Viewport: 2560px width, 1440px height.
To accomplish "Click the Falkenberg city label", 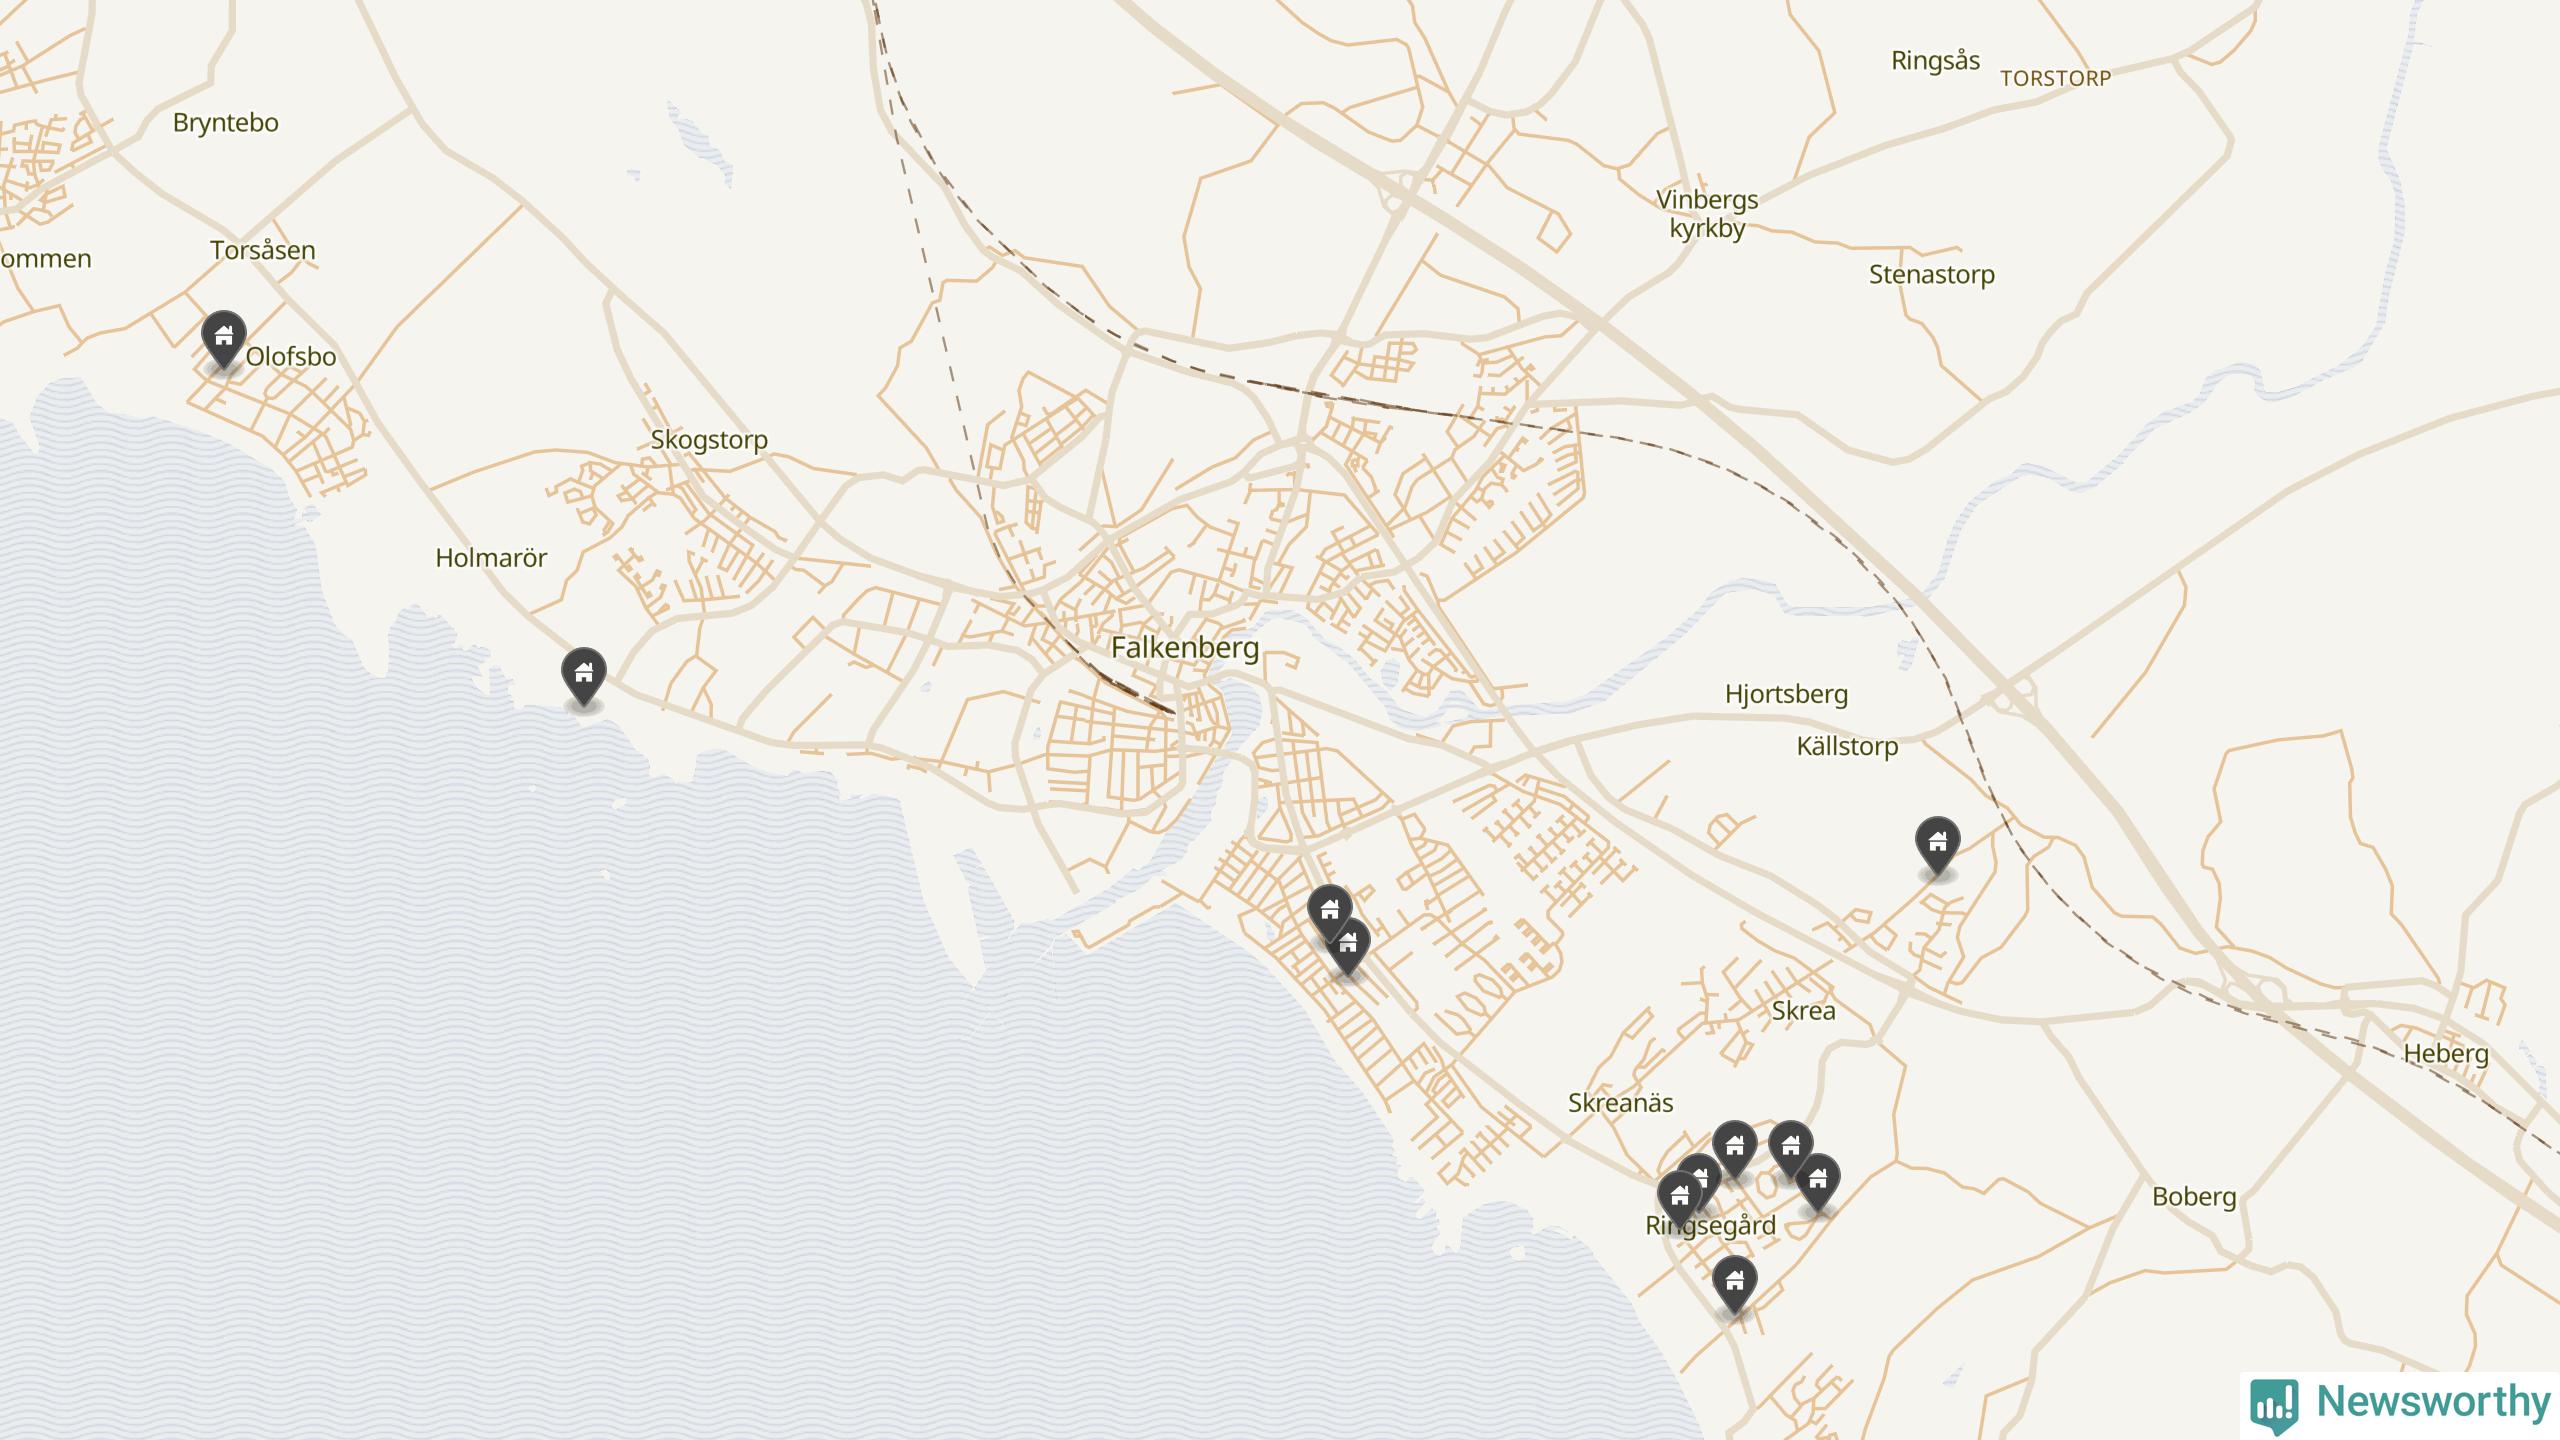I will 1185,648.
